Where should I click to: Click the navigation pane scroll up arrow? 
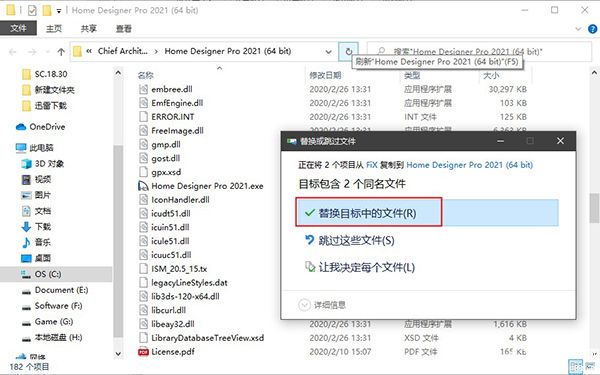118,72
